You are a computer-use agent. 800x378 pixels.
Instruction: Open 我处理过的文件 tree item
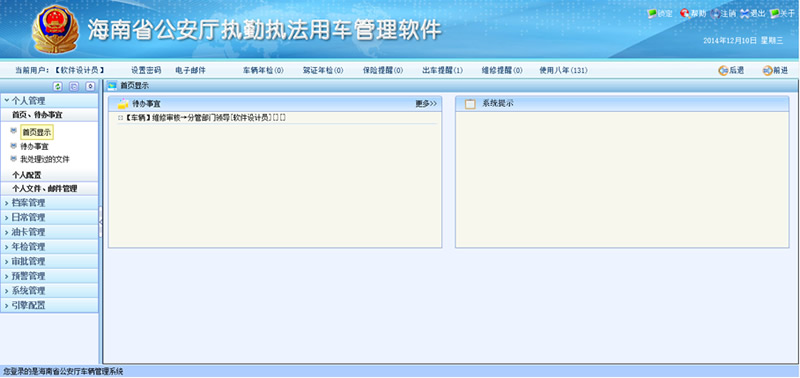click(45, 159)
